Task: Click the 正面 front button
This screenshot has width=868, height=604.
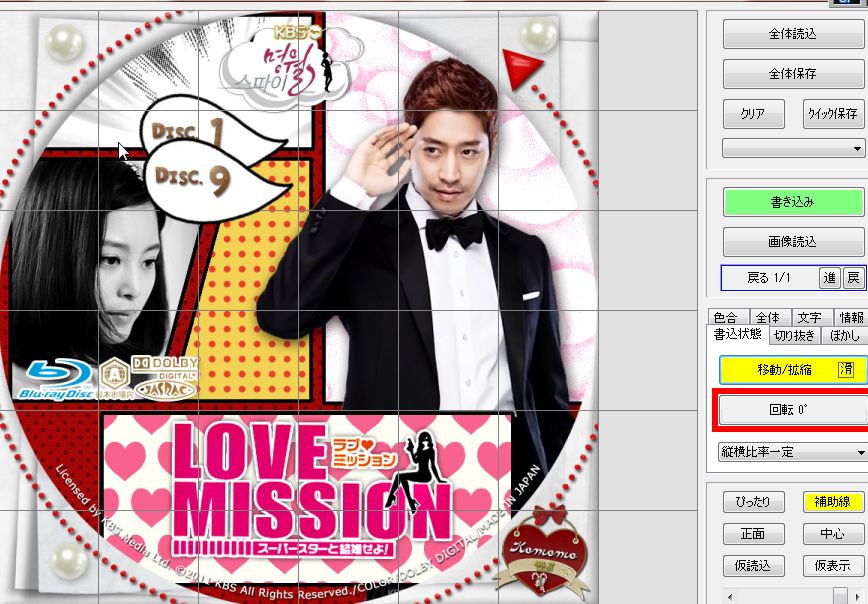Action: tap(753, 534)
